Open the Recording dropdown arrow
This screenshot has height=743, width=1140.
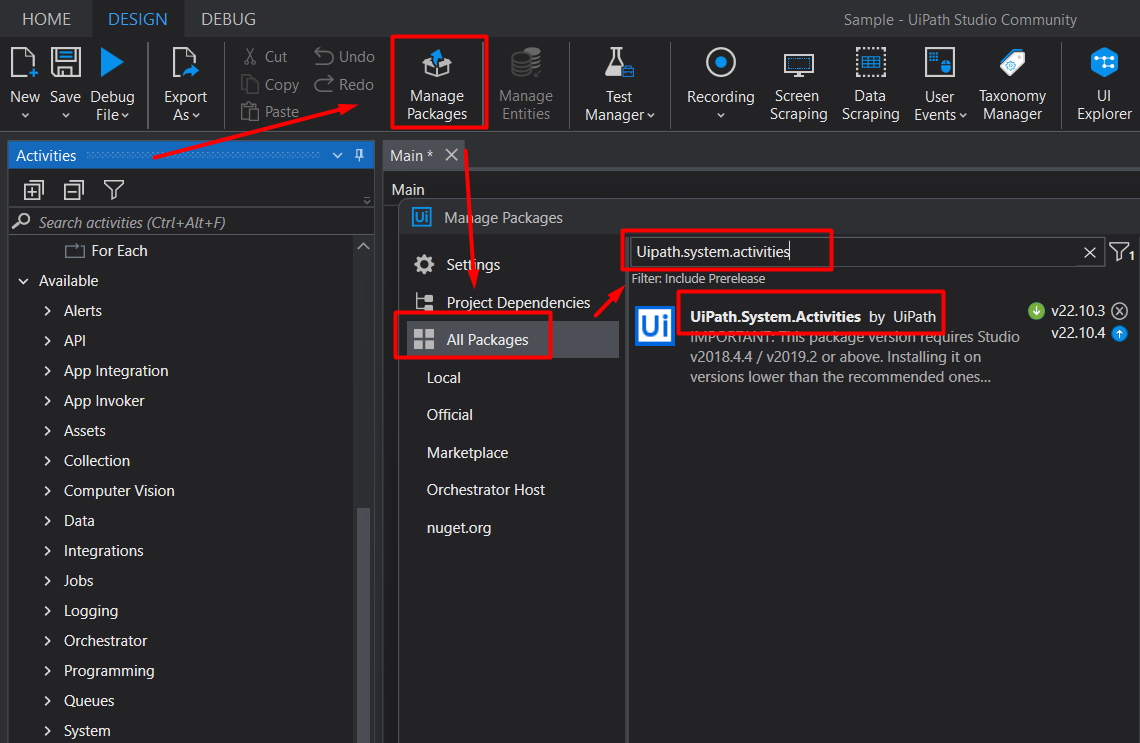coord(720,115)
